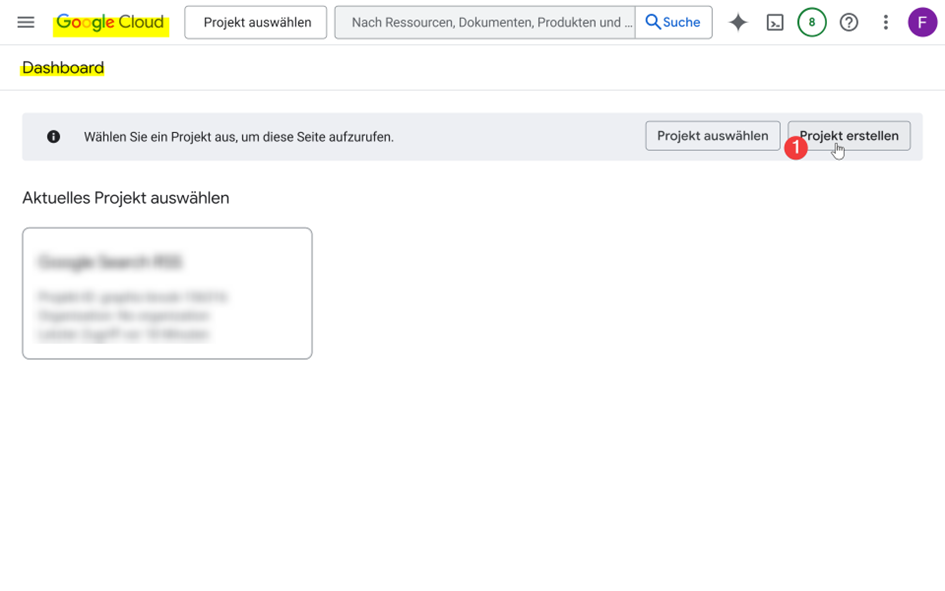
Task: Click the red step 1 marker badge
Action: [x=796, y=148]
